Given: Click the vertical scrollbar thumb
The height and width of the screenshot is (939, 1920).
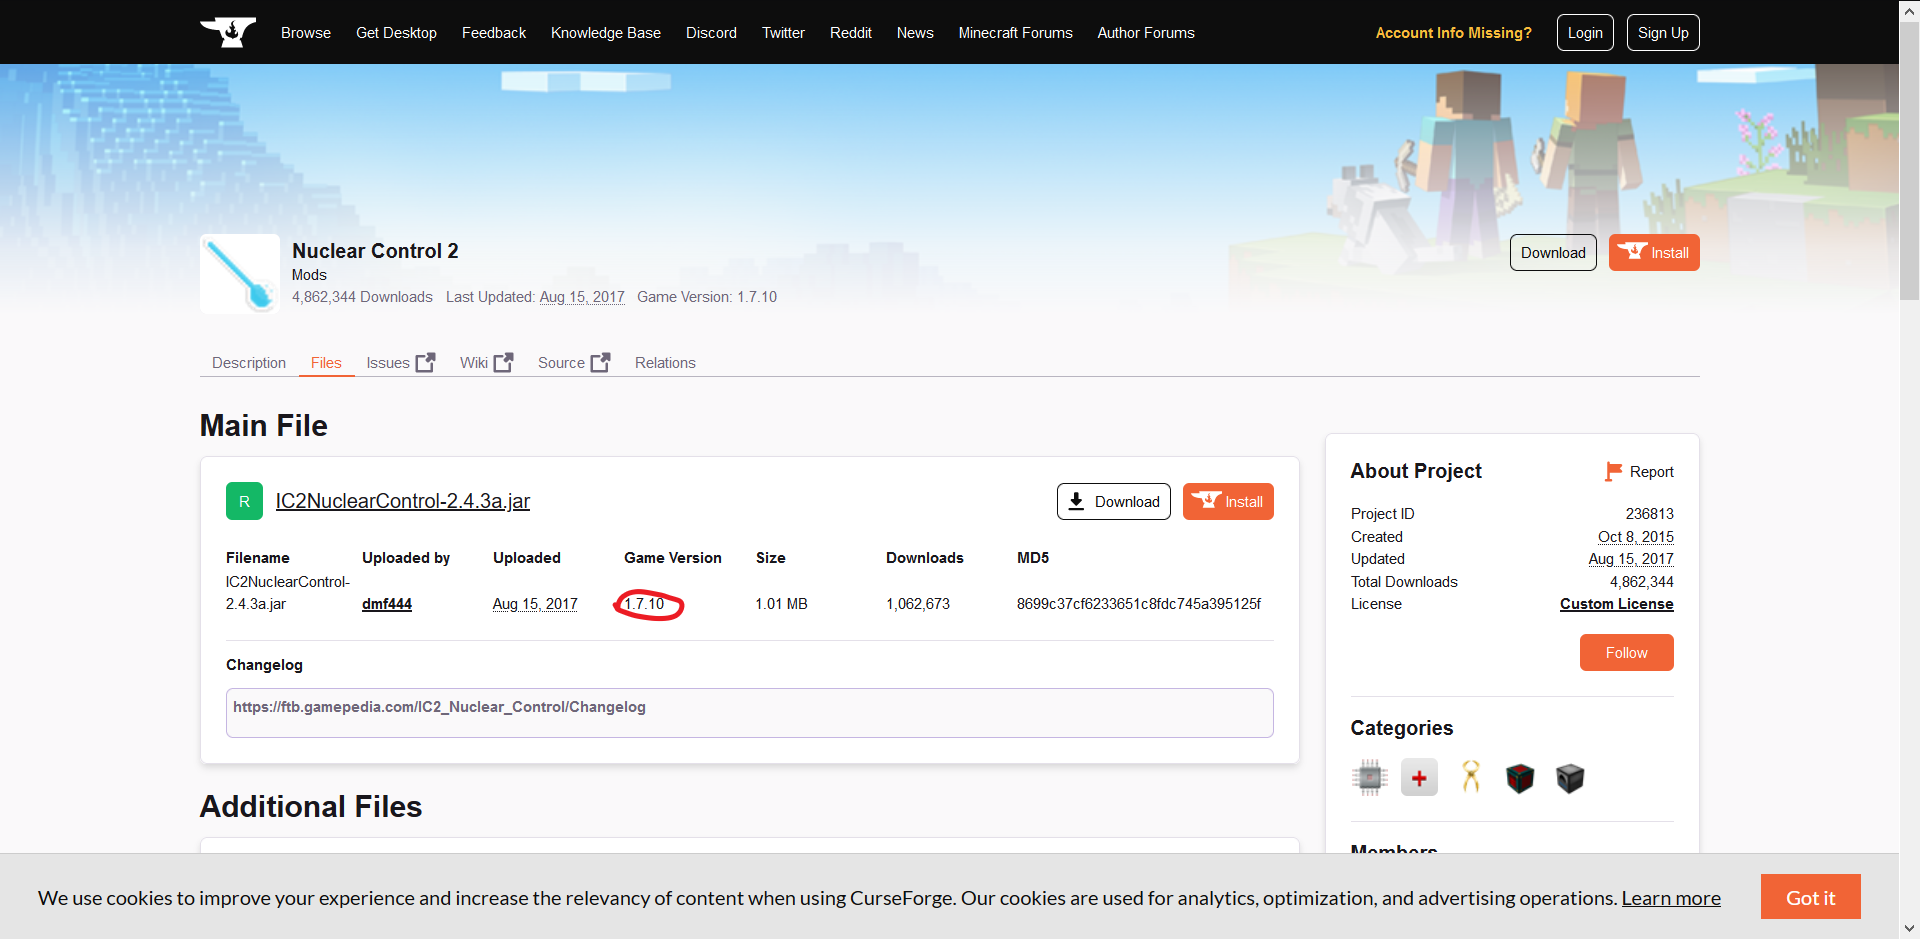Looking at the screenshot, I should coord(1909,160).
